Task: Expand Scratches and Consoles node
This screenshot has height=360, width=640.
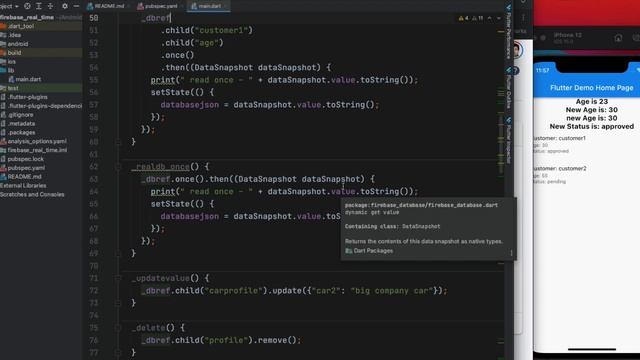Action: coord(32,194)
